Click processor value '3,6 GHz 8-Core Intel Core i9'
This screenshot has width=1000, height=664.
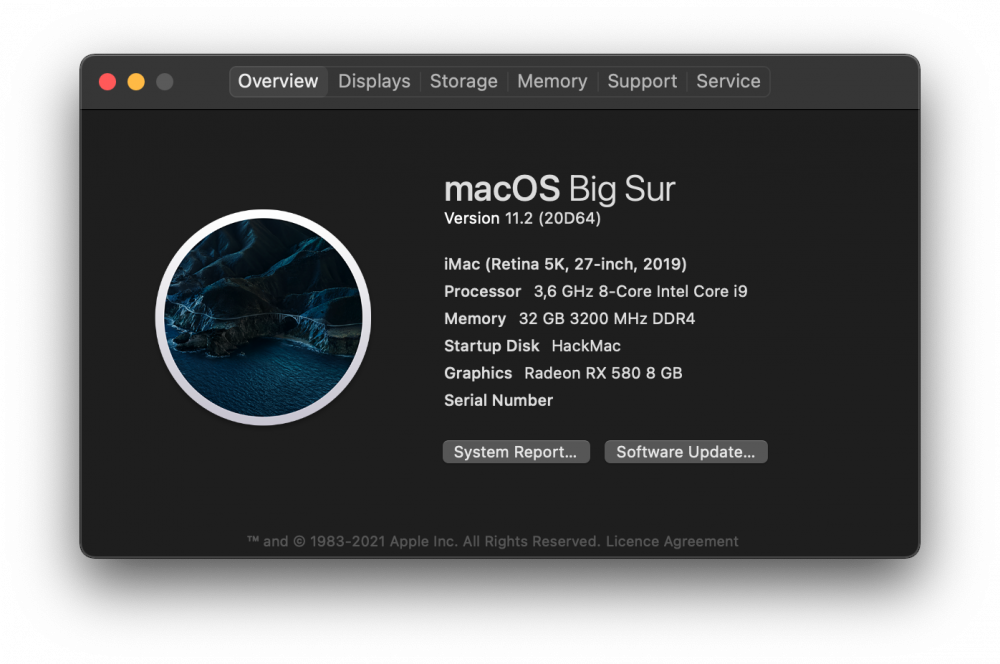click(640, 291)
